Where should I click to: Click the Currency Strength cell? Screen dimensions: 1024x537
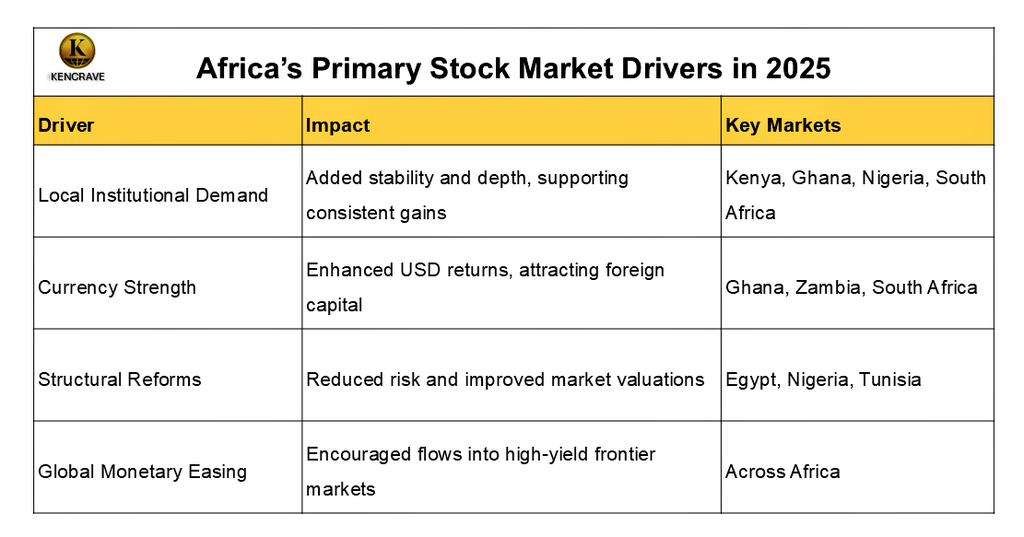117,287
